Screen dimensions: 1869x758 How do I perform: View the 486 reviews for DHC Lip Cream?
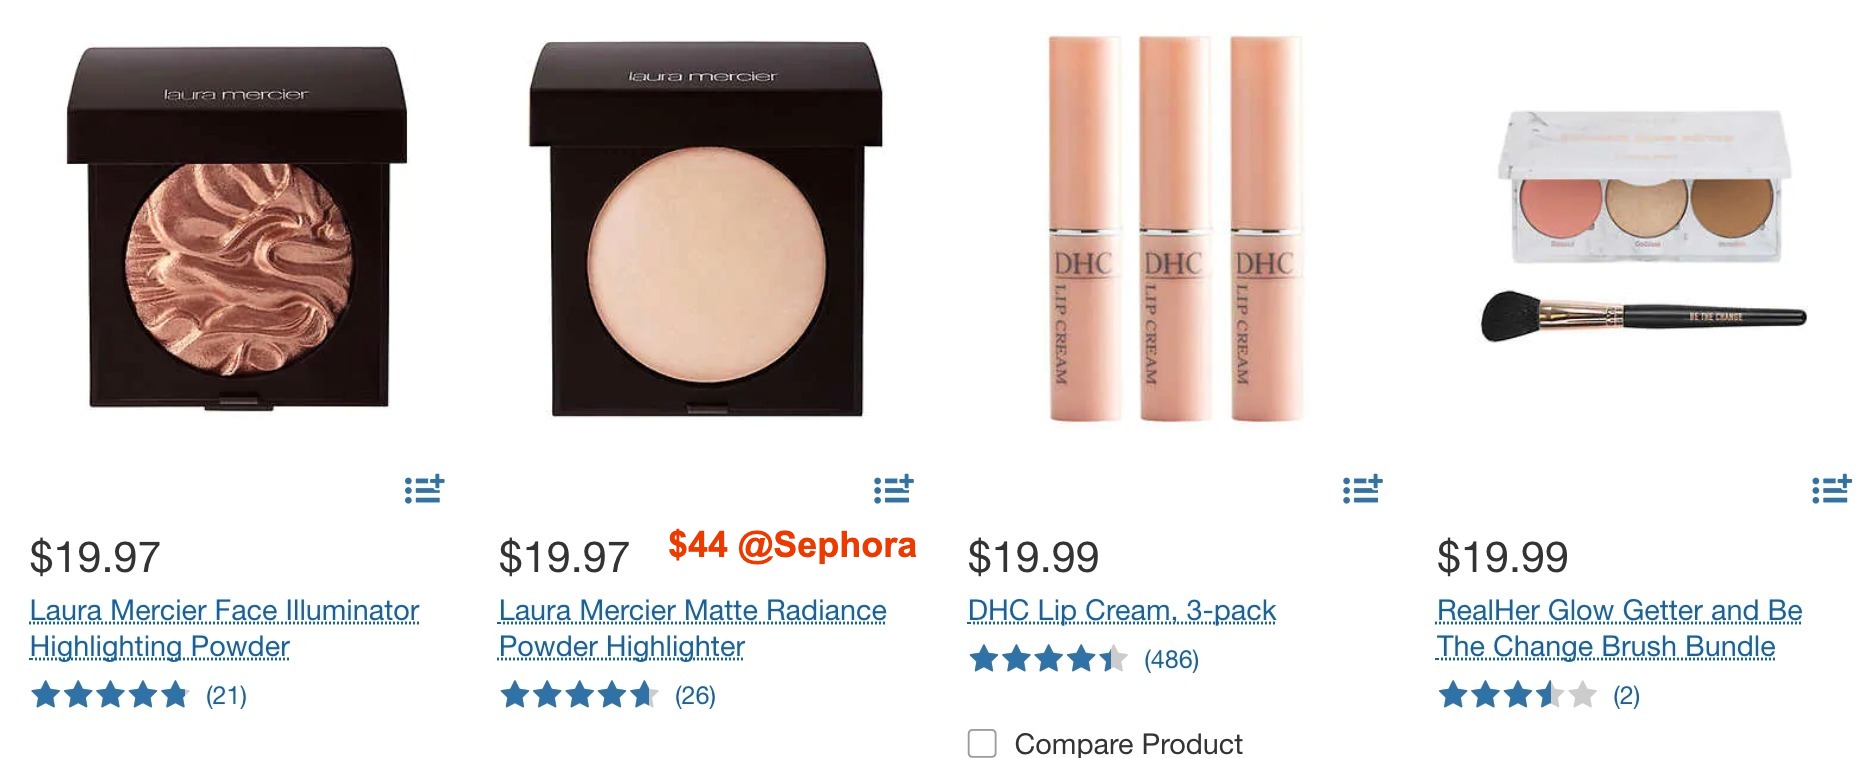[x=1171, y=660]
